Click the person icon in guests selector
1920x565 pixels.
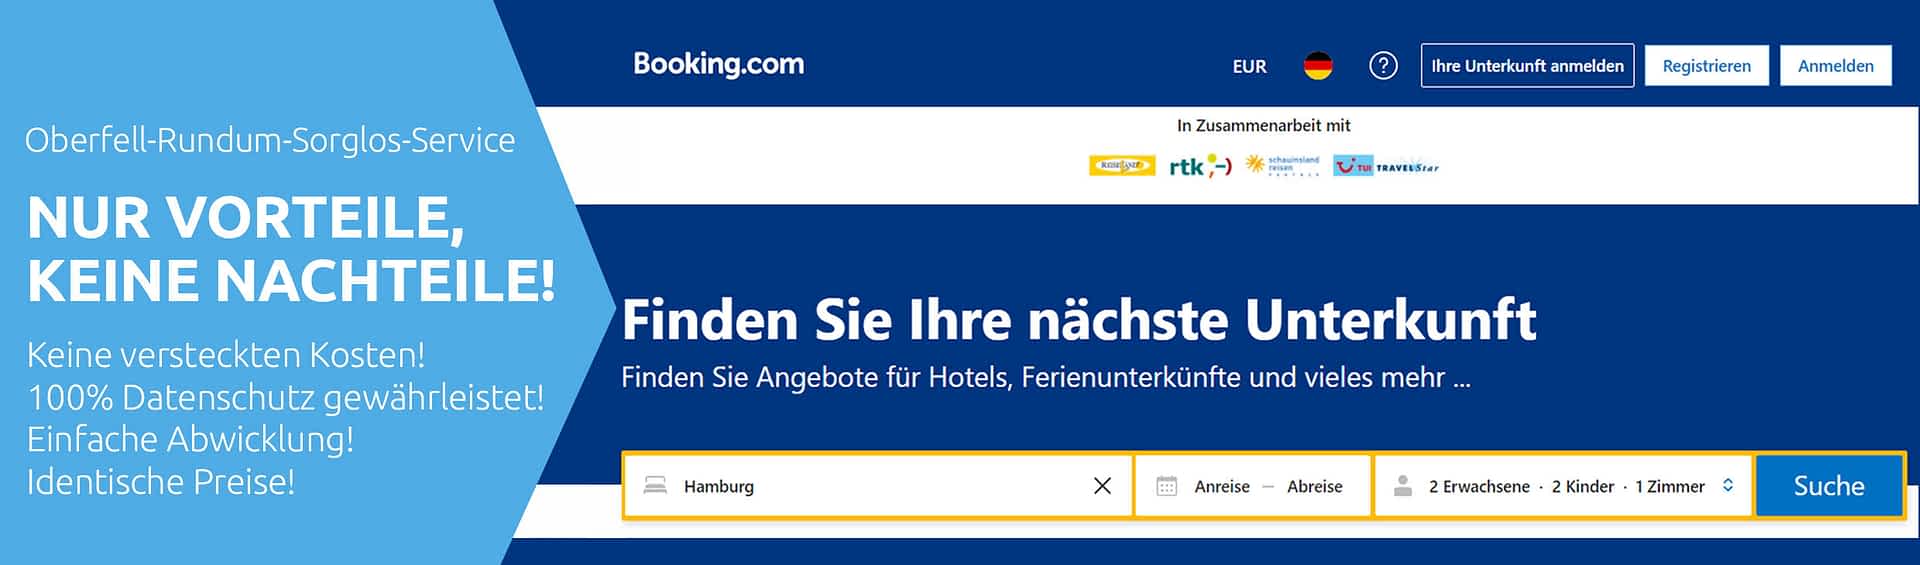[x=1403, y=486]
